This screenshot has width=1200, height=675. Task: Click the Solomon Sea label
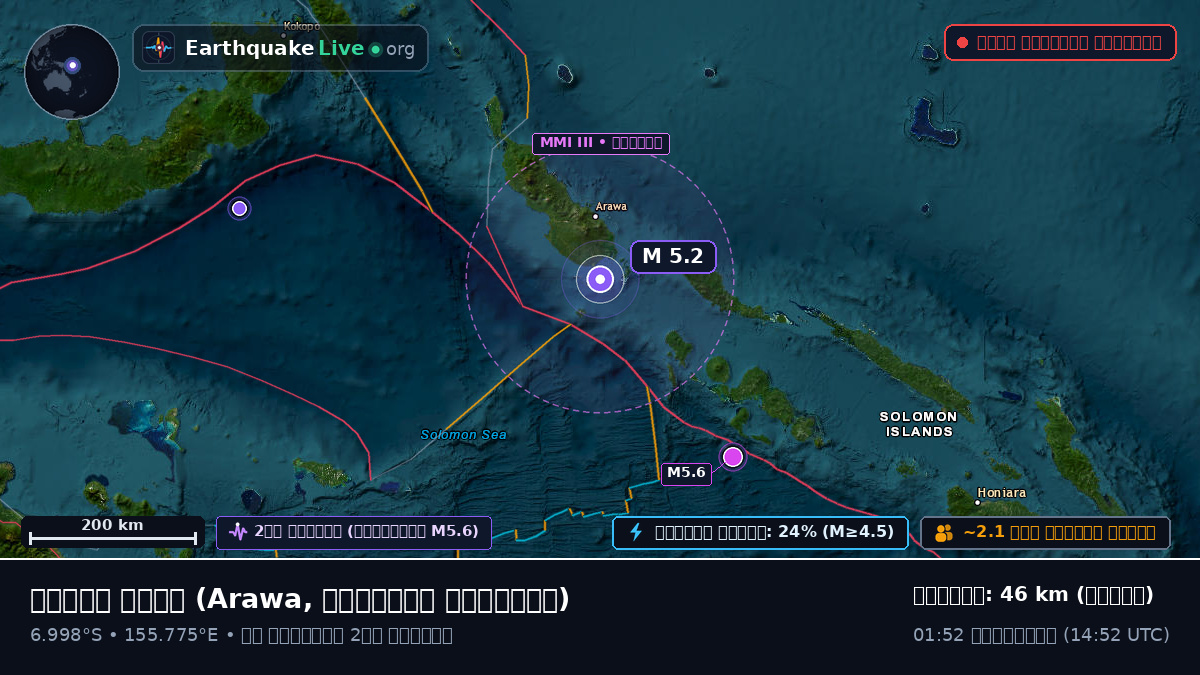(x=464, y=435)
